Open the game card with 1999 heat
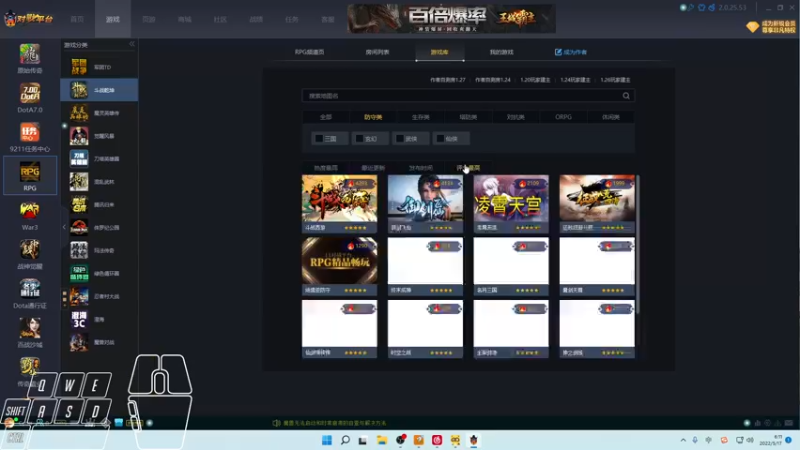 pyautogui.click(x=597, y=204)
